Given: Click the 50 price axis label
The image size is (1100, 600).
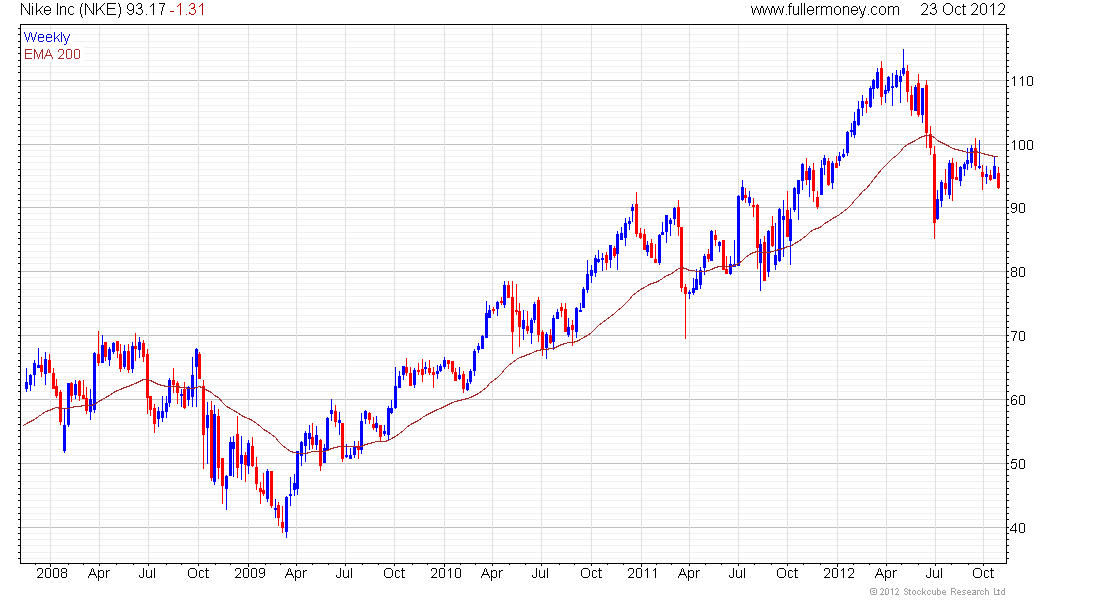Looking at the screenshot, I should 1018,464.
